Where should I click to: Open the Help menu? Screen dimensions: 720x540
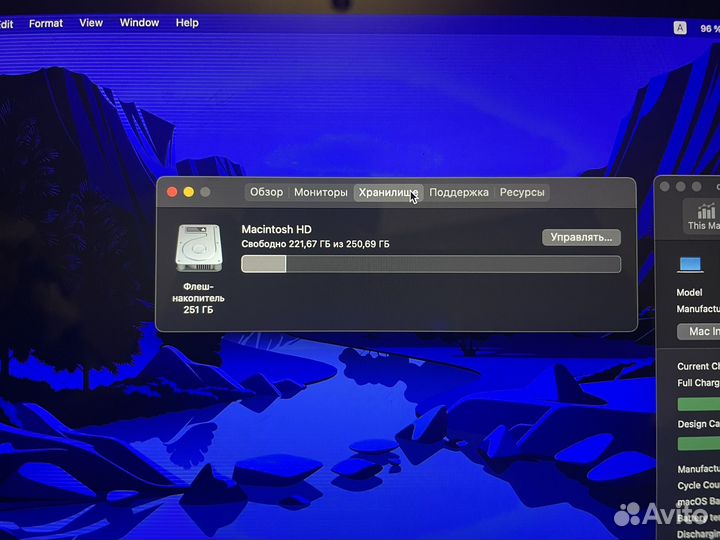coord(187,22)
